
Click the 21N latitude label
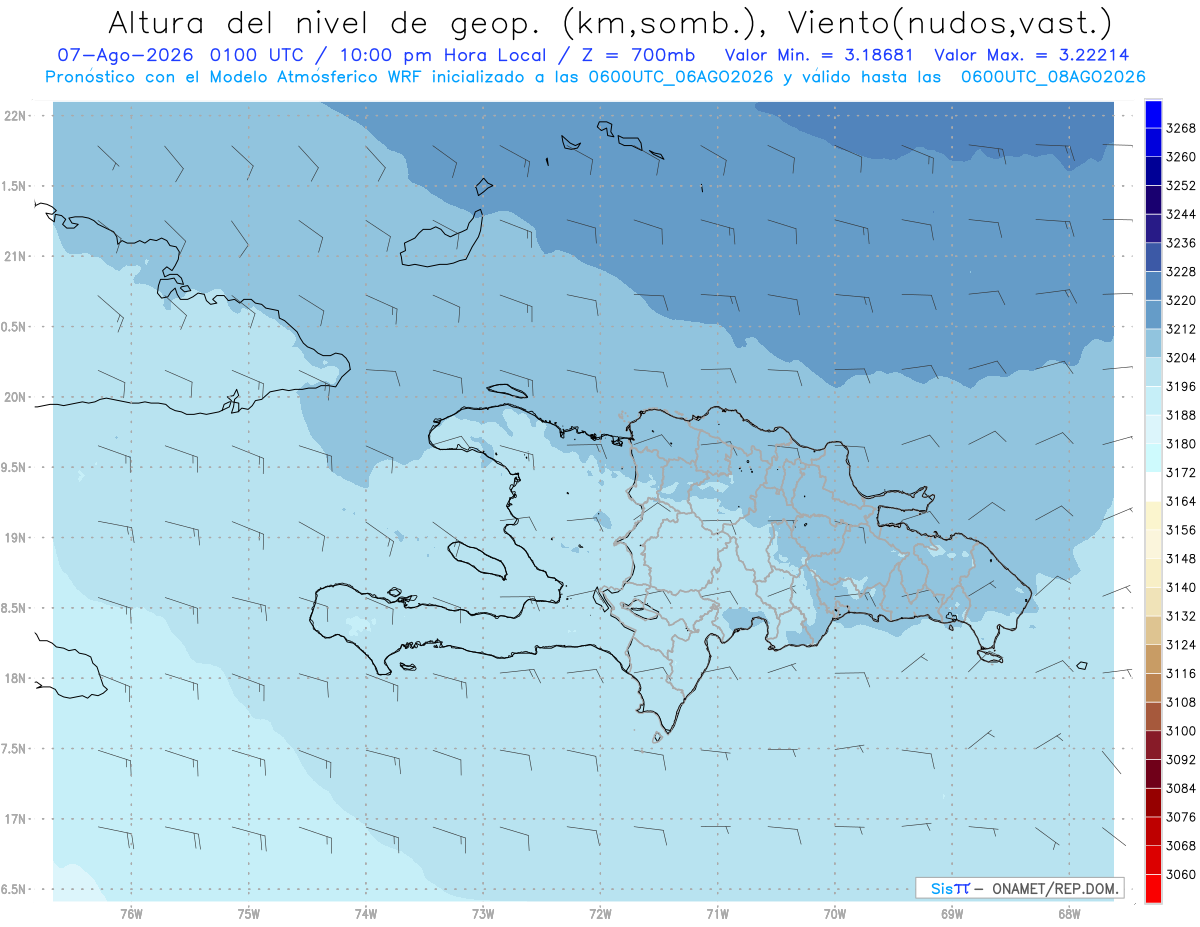(x=15, y=256)
